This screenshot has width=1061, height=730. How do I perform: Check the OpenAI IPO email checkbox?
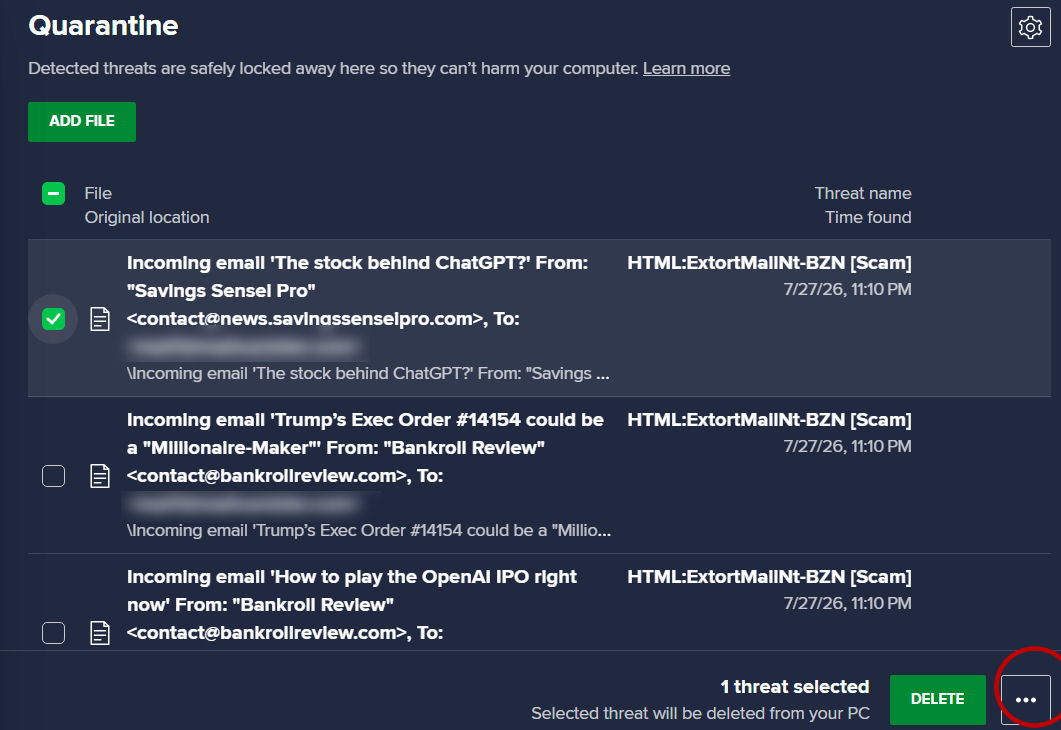[53, 633]
